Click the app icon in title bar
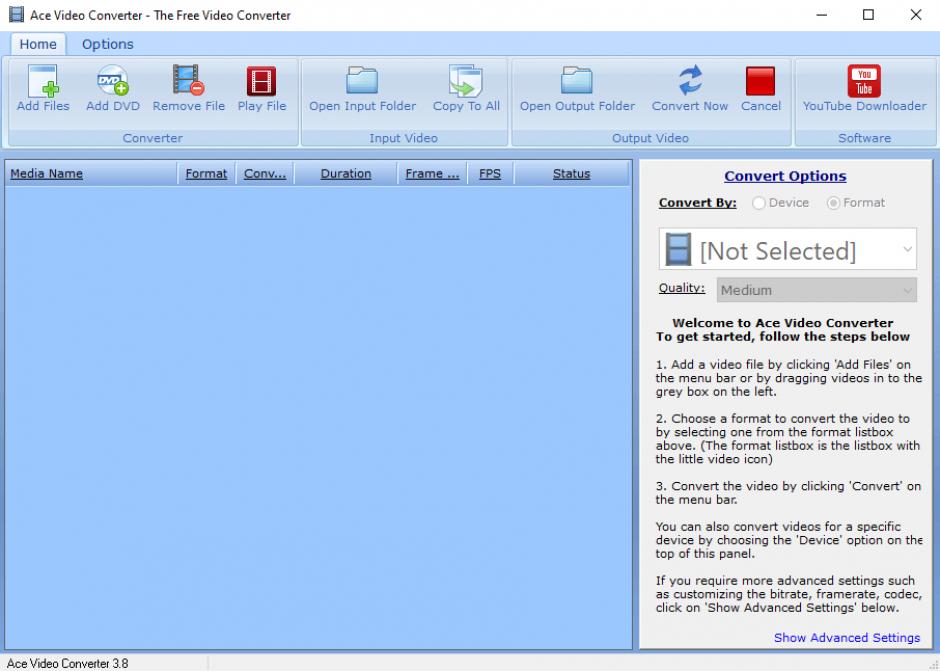Viewport: 940px width, 671px height. tap(16, 15)
